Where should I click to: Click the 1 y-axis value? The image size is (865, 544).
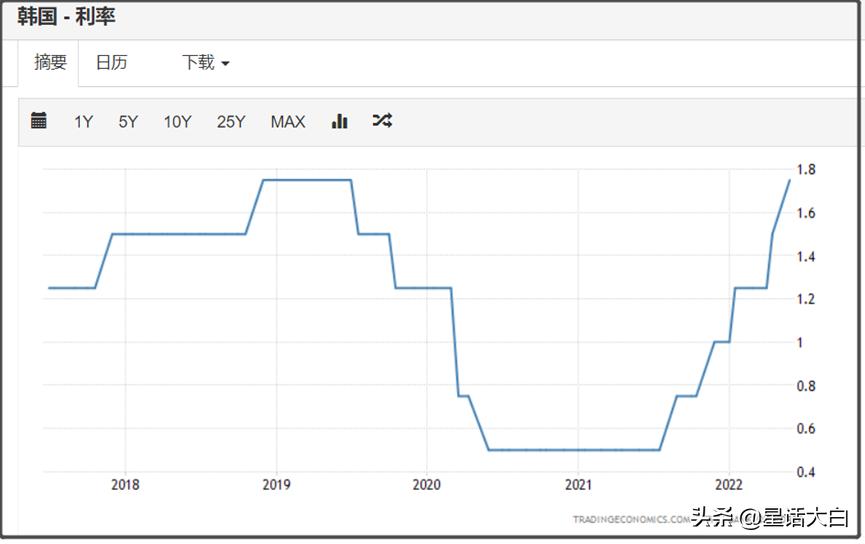pyautogui.click(x=799, y=343)
